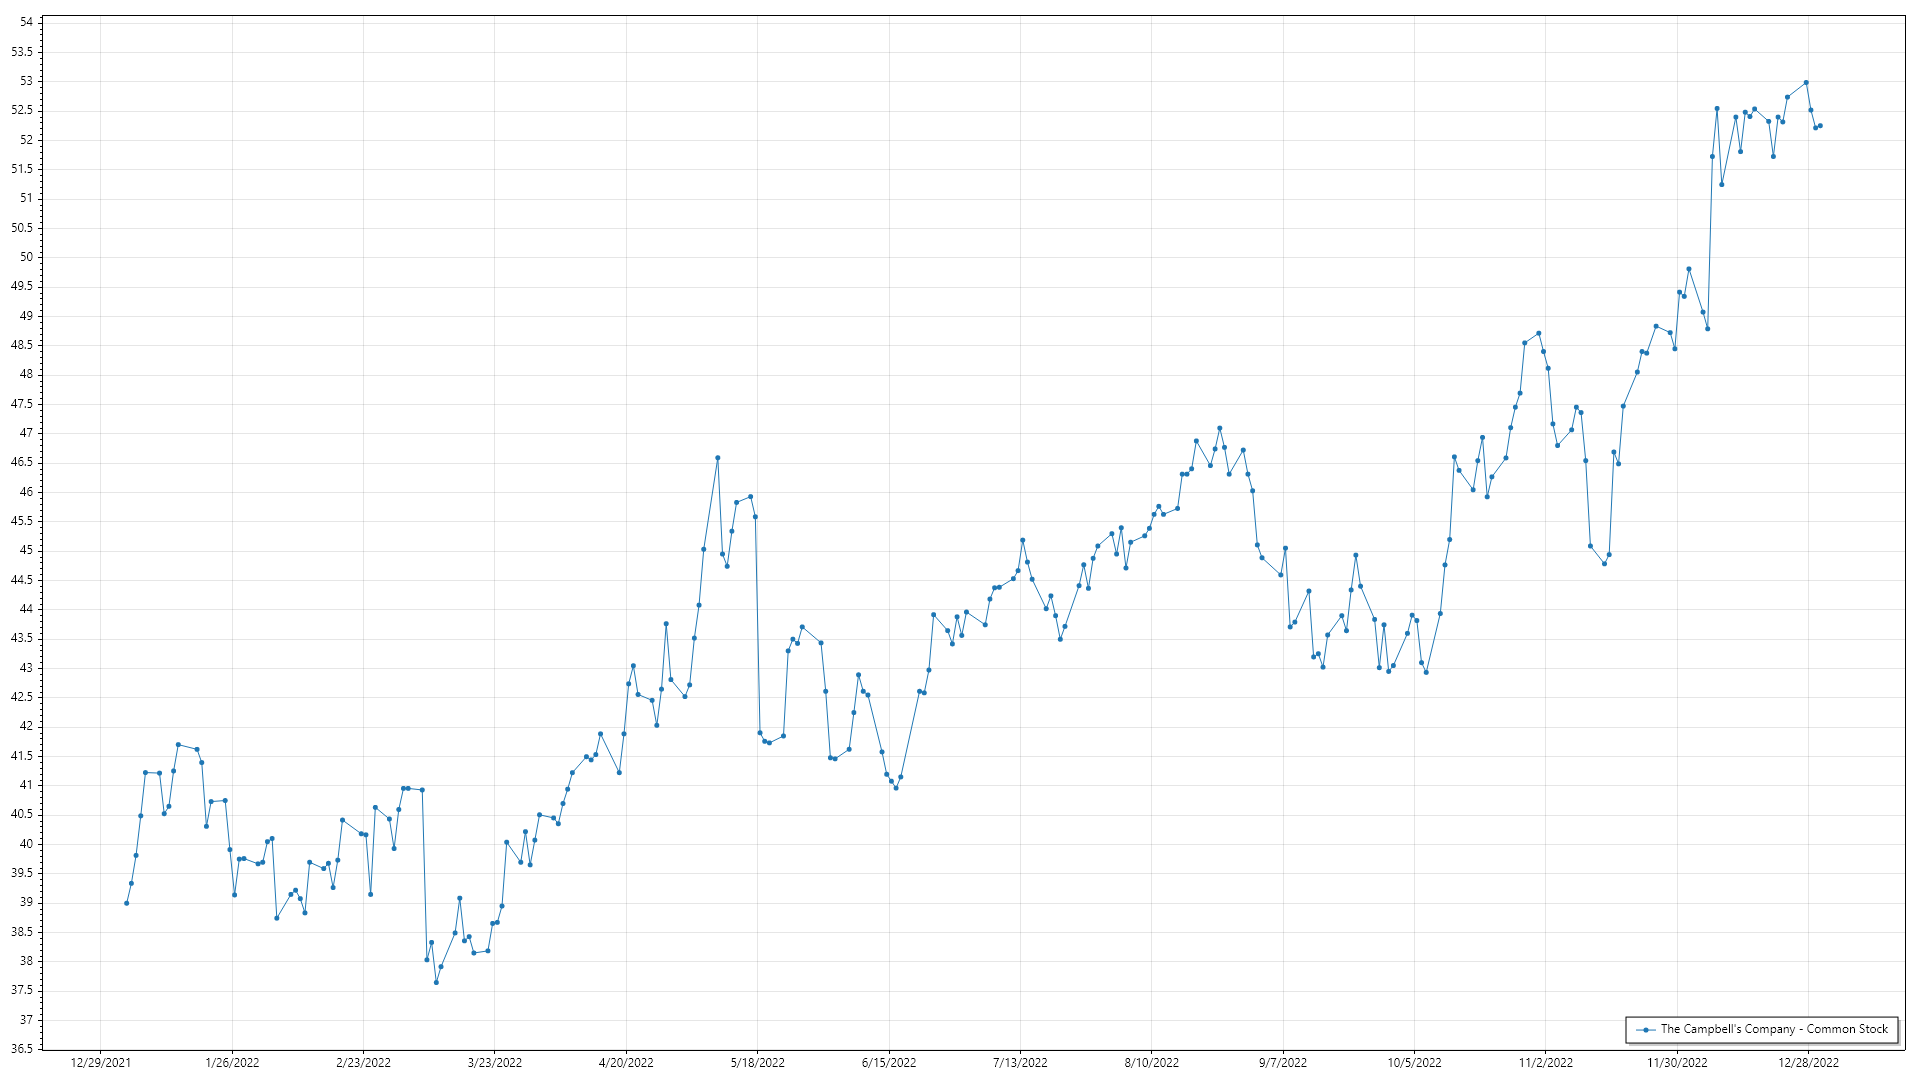Click the 7/13/2022 x-axis date label
Image resolution: width=1920 pixels, height=1080 pixels.
1020,1063
